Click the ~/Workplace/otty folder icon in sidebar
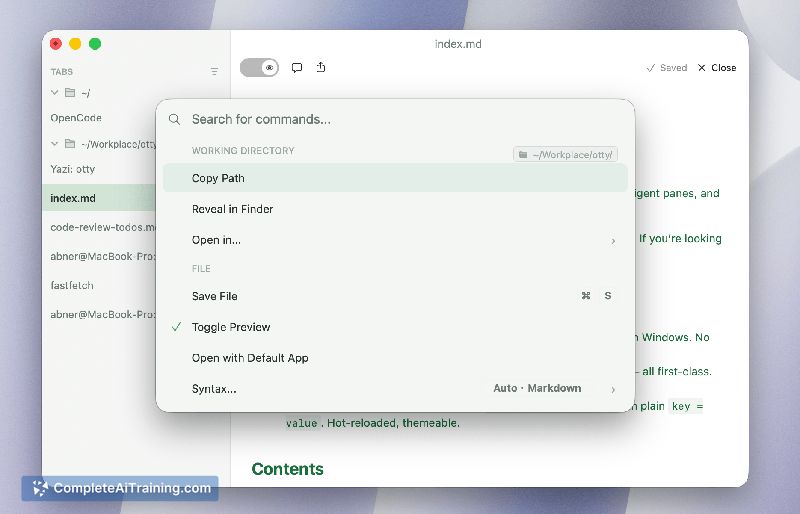Screen dimensions: 800x514 pyautogui.click(x=70, y=144)
